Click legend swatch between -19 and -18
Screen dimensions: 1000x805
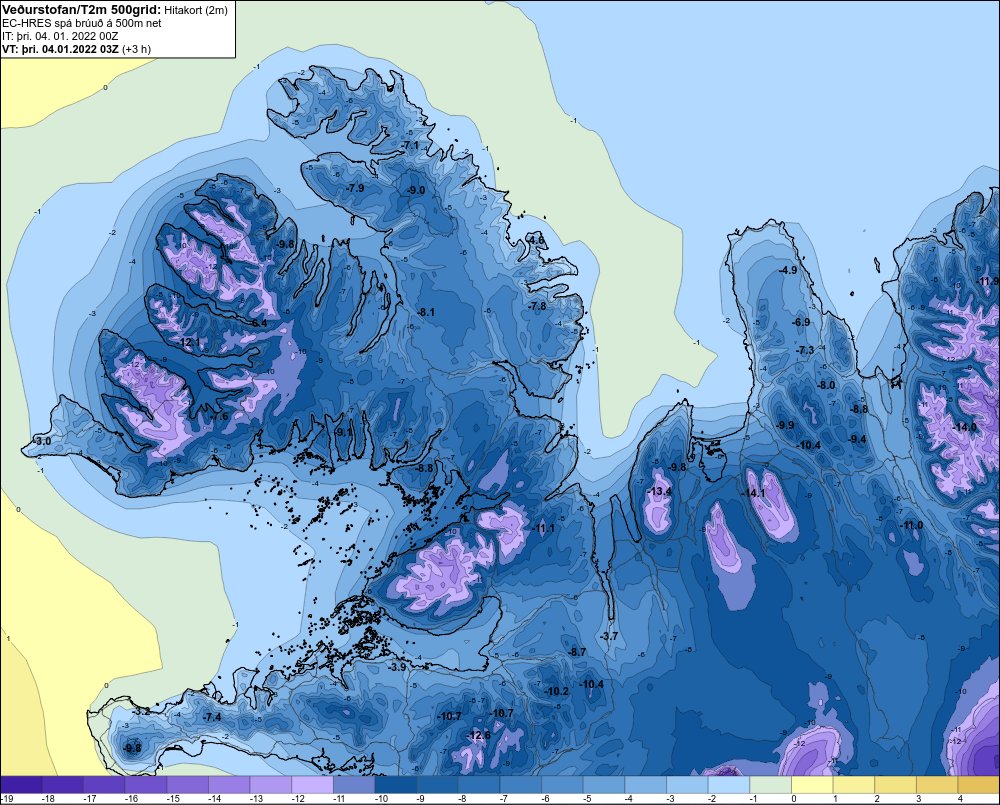(x=21, y=785)
